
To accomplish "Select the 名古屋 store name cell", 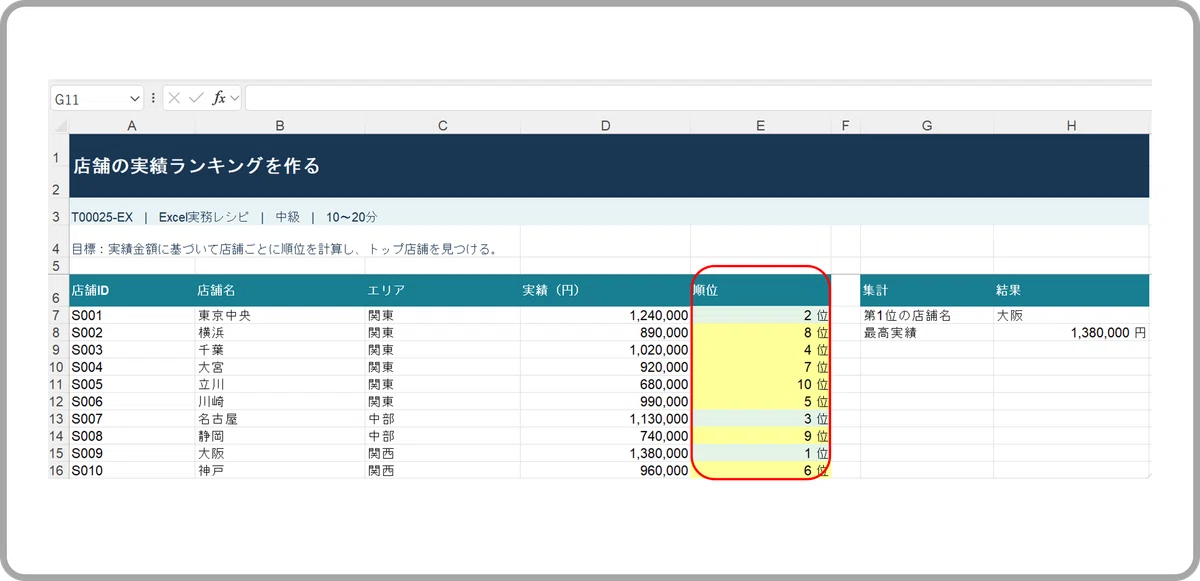I will 280,418.
